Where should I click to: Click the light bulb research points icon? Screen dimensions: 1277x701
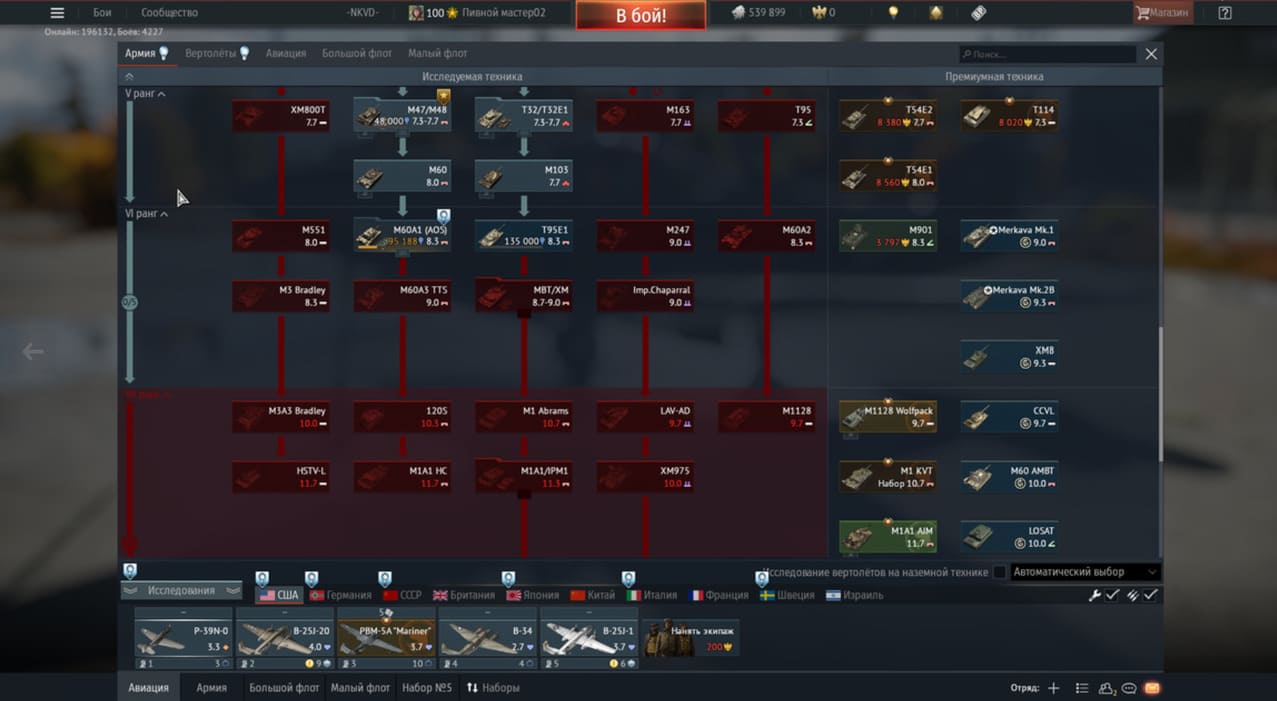tap(894, 13)
